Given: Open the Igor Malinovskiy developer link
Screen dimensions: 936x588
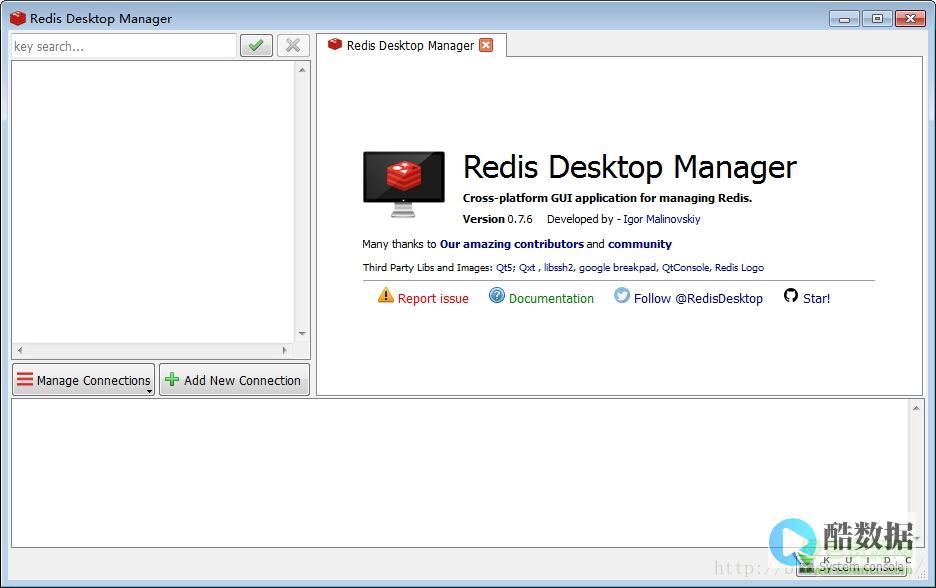Looking at the screenshot, I should click(x=661, y=219).
